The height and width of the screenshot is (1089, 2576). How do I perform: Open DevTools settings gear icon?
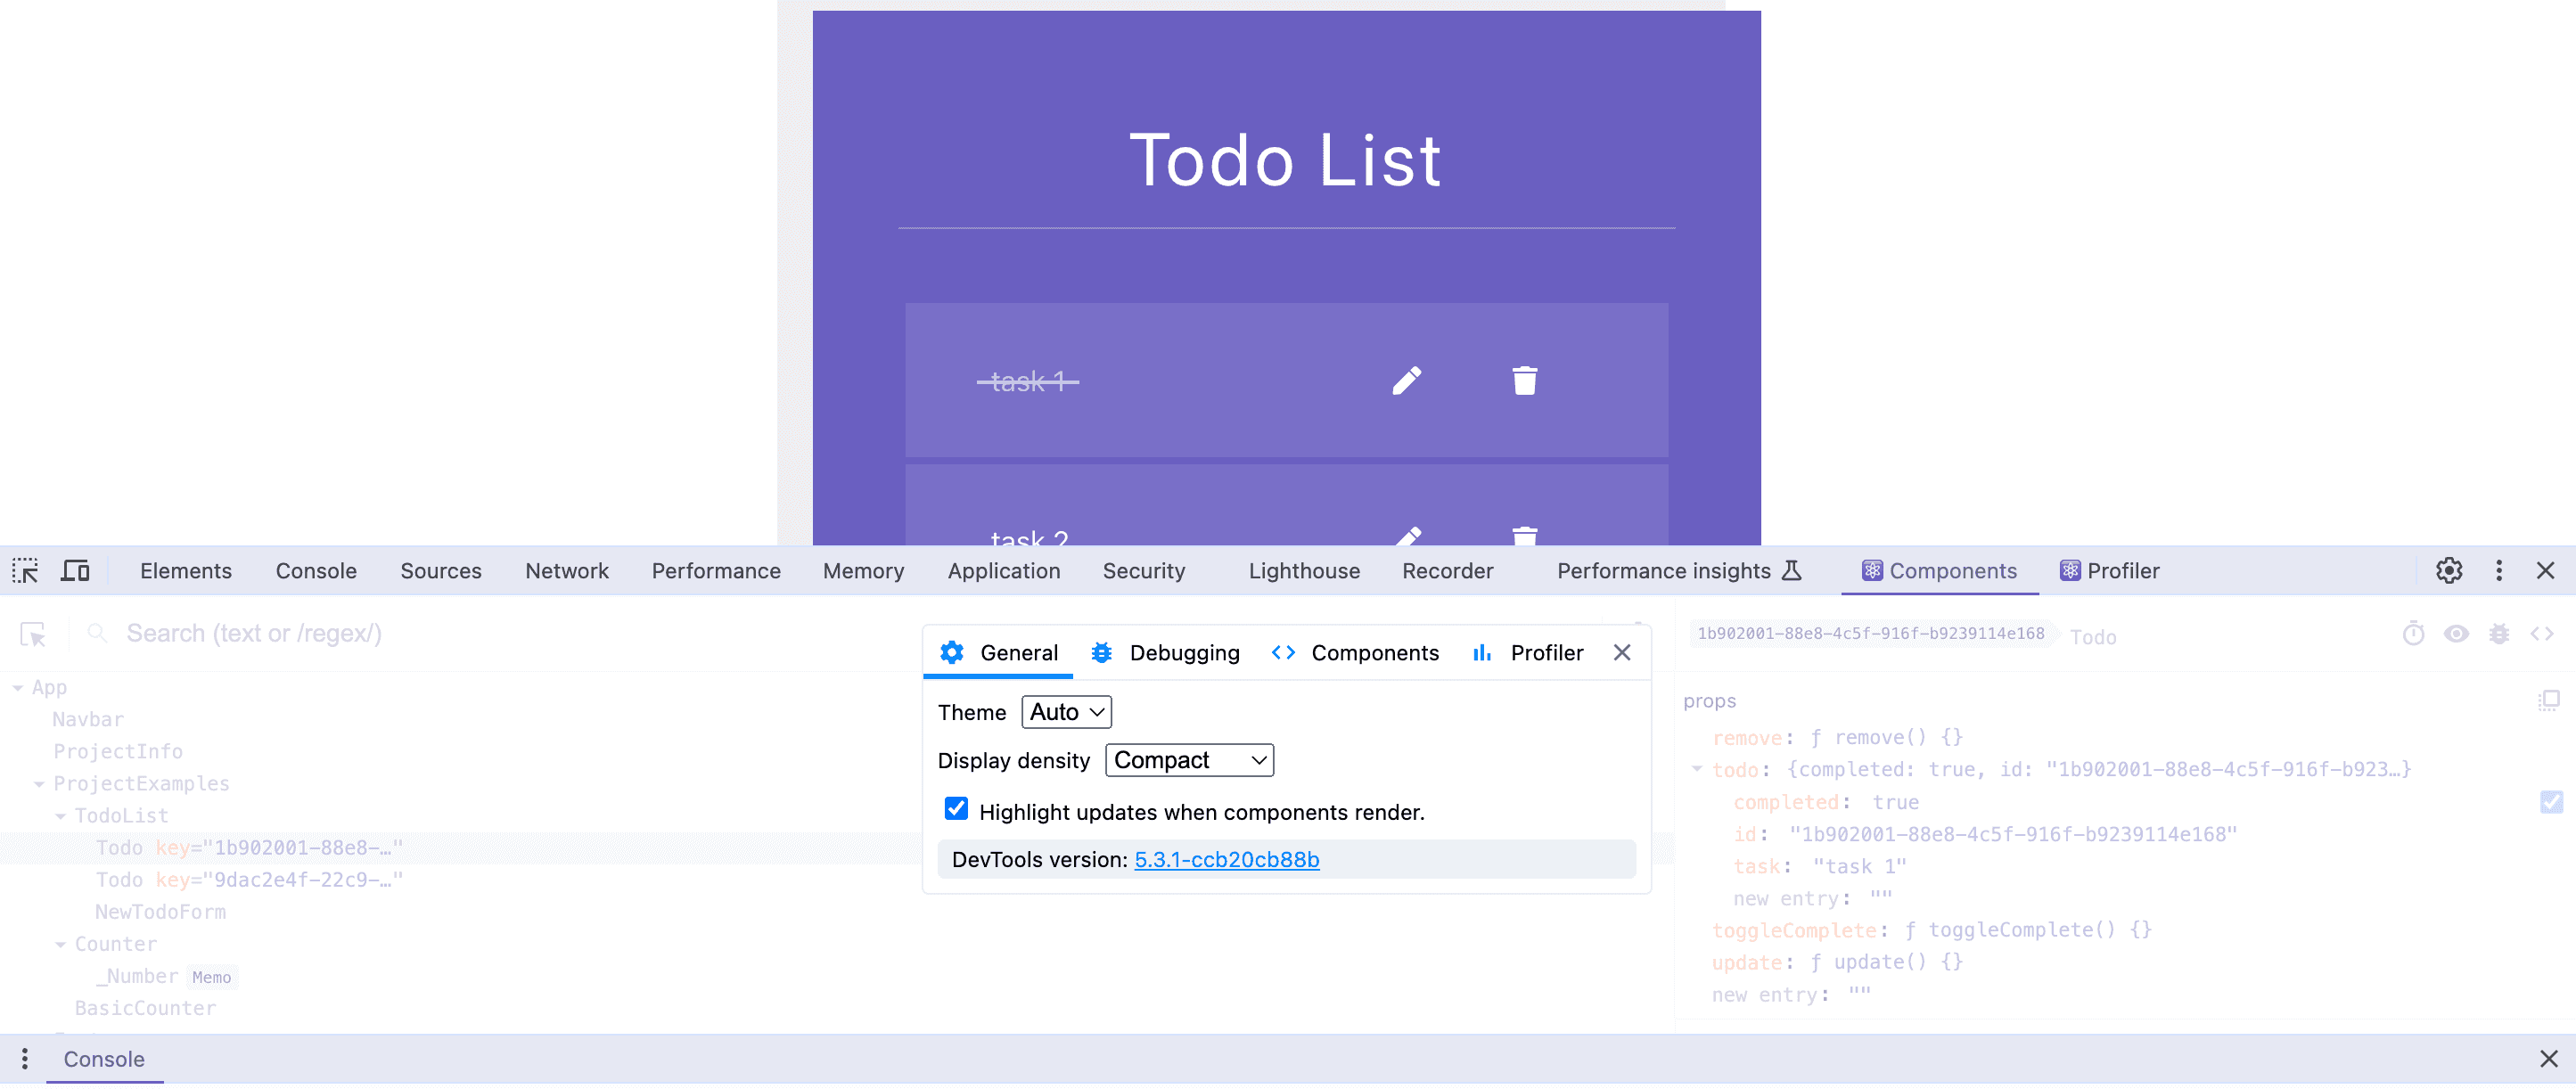2449,571
